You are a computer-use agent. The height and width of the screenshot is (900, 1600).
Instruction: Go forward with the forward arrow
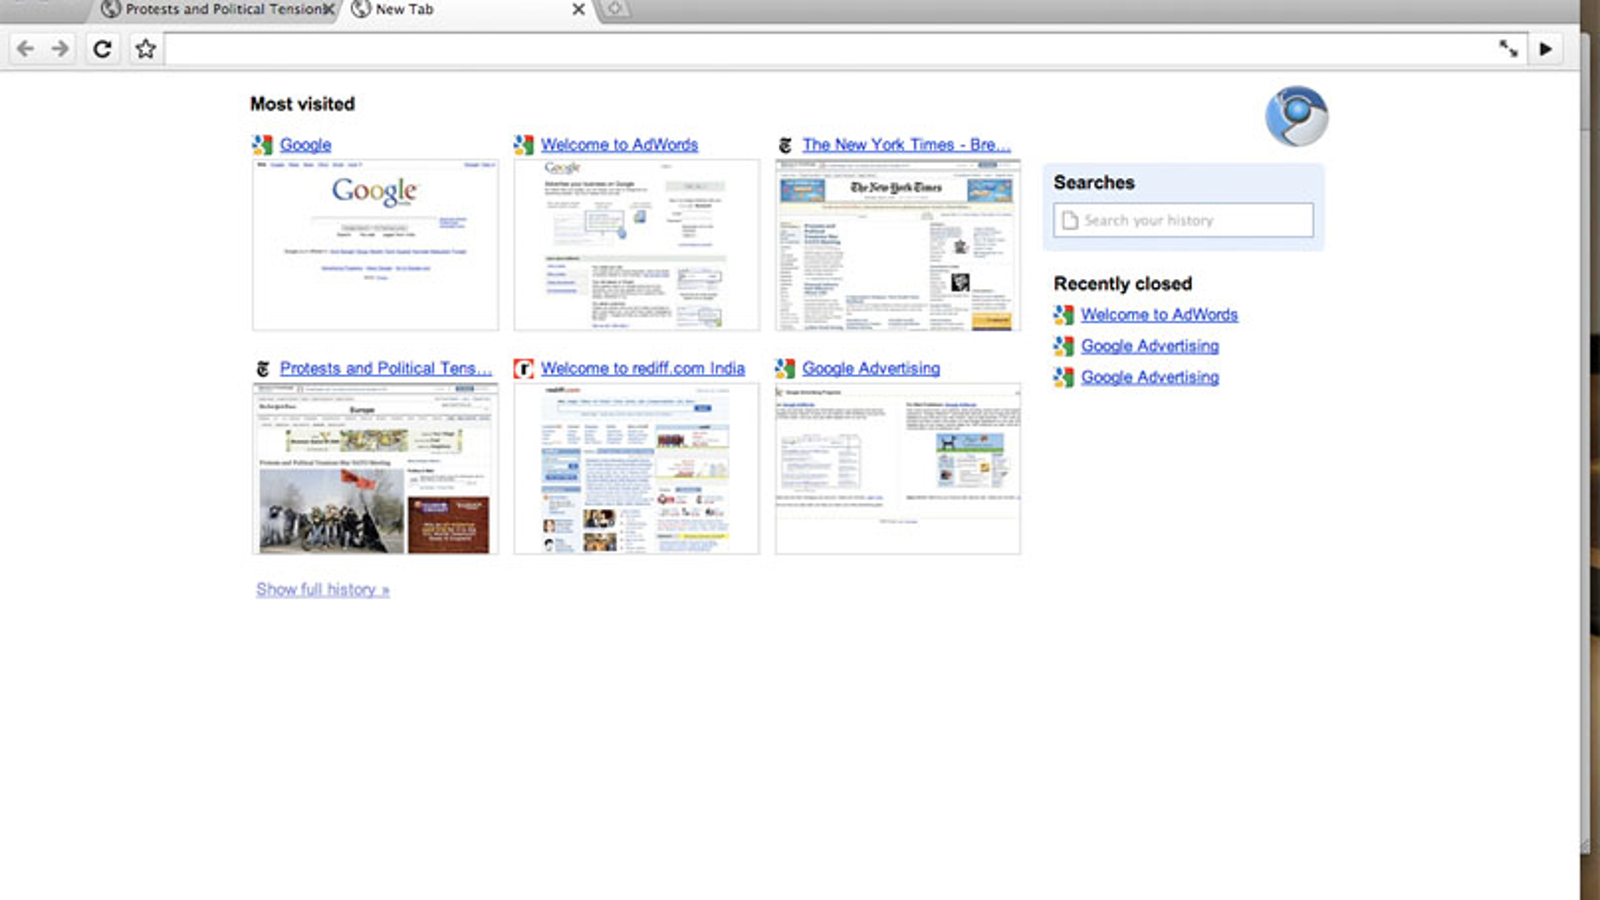[x=61, y=49]
